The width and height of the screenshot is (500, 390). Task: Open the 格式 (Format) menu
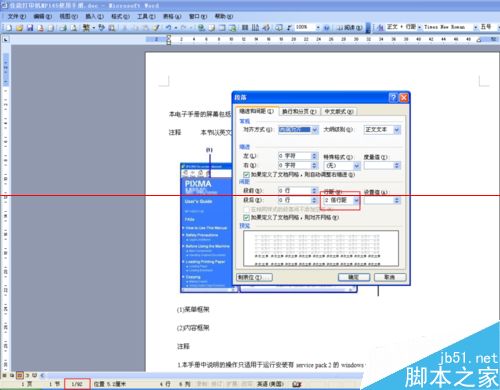coord(120,16)
